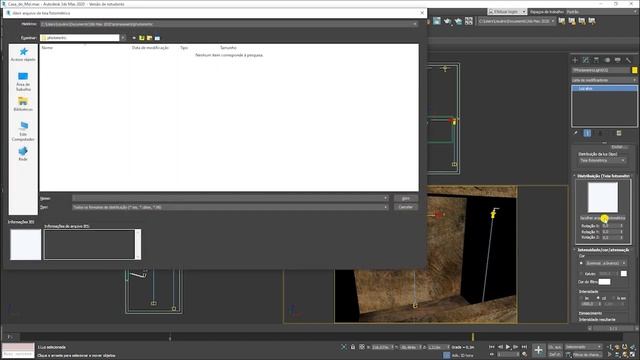Go to Desktop in dialog sidebar
This screenshot has height=360, width=640.
tap(23, 82)
